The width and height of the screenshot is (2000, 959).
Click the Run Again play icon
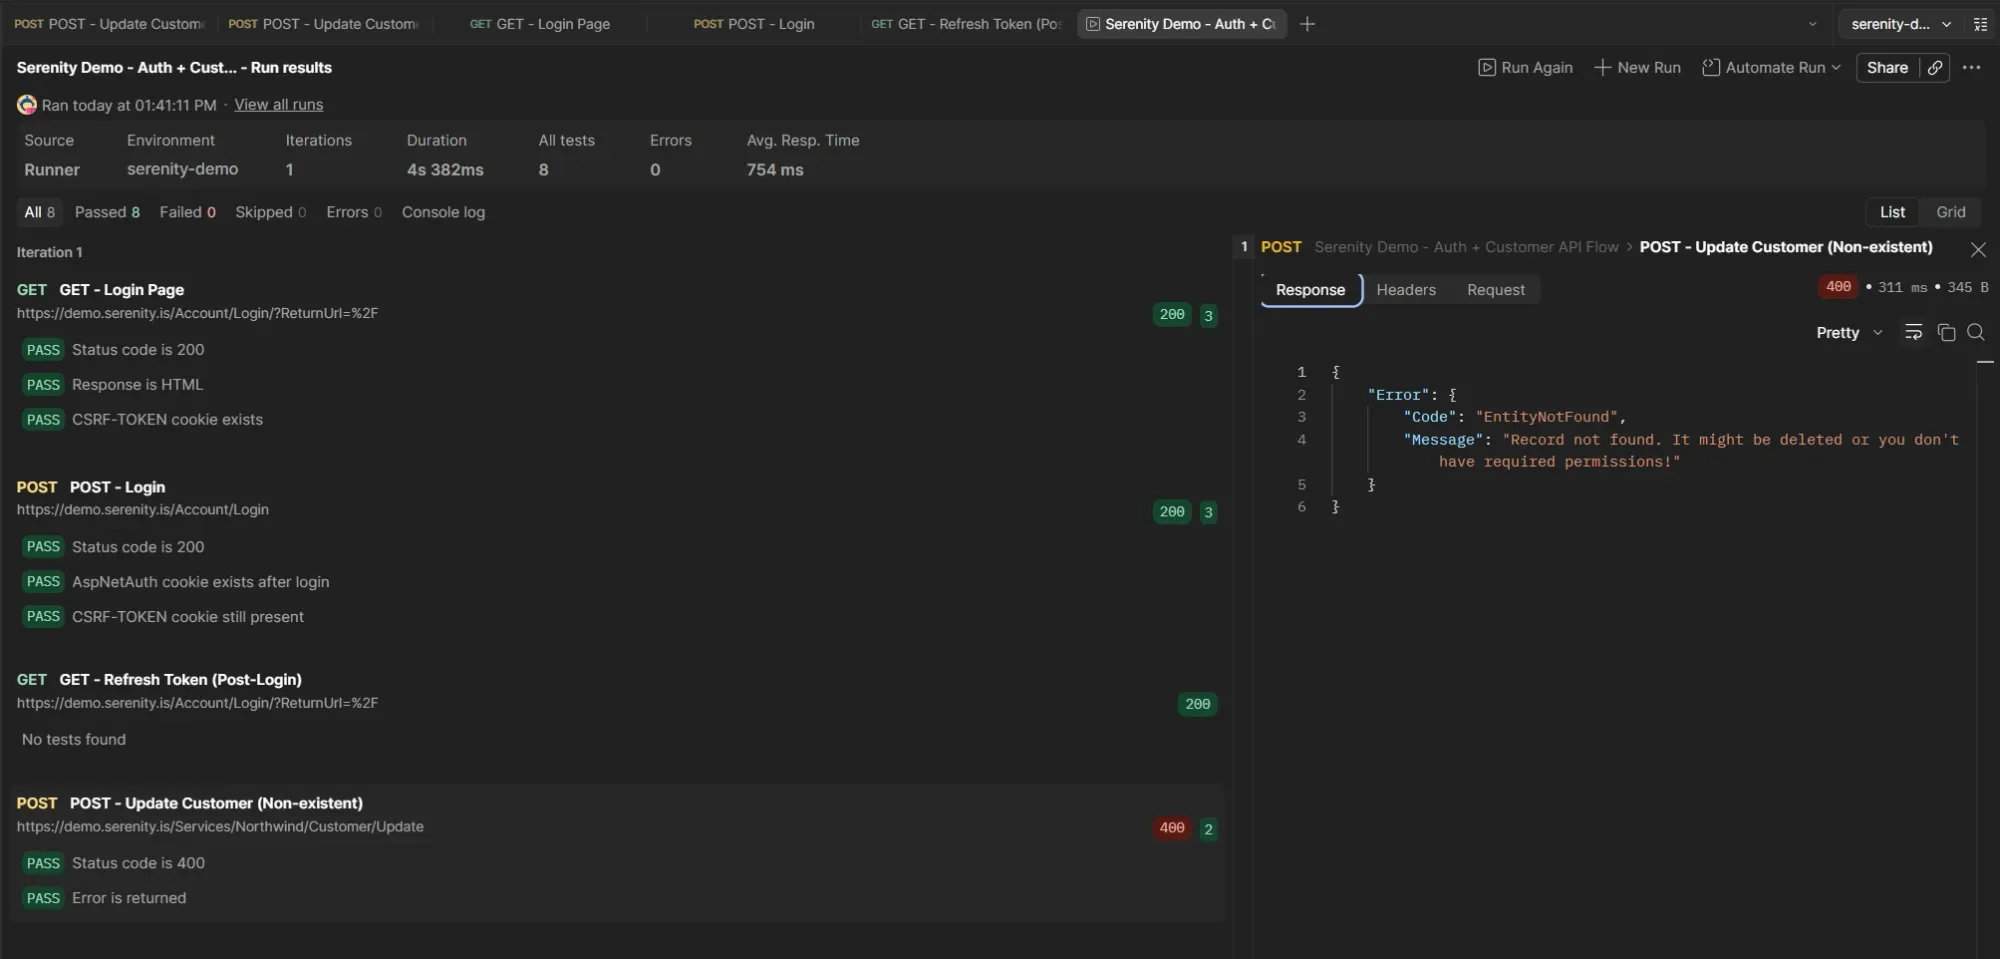click(x=1488, y=67)
